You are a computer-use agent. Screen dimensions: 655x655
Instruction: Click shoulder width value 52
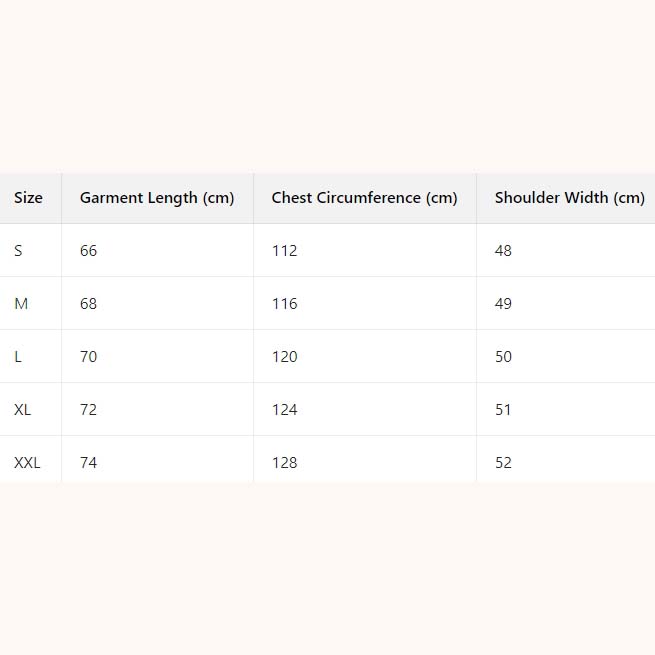[503, 463]
